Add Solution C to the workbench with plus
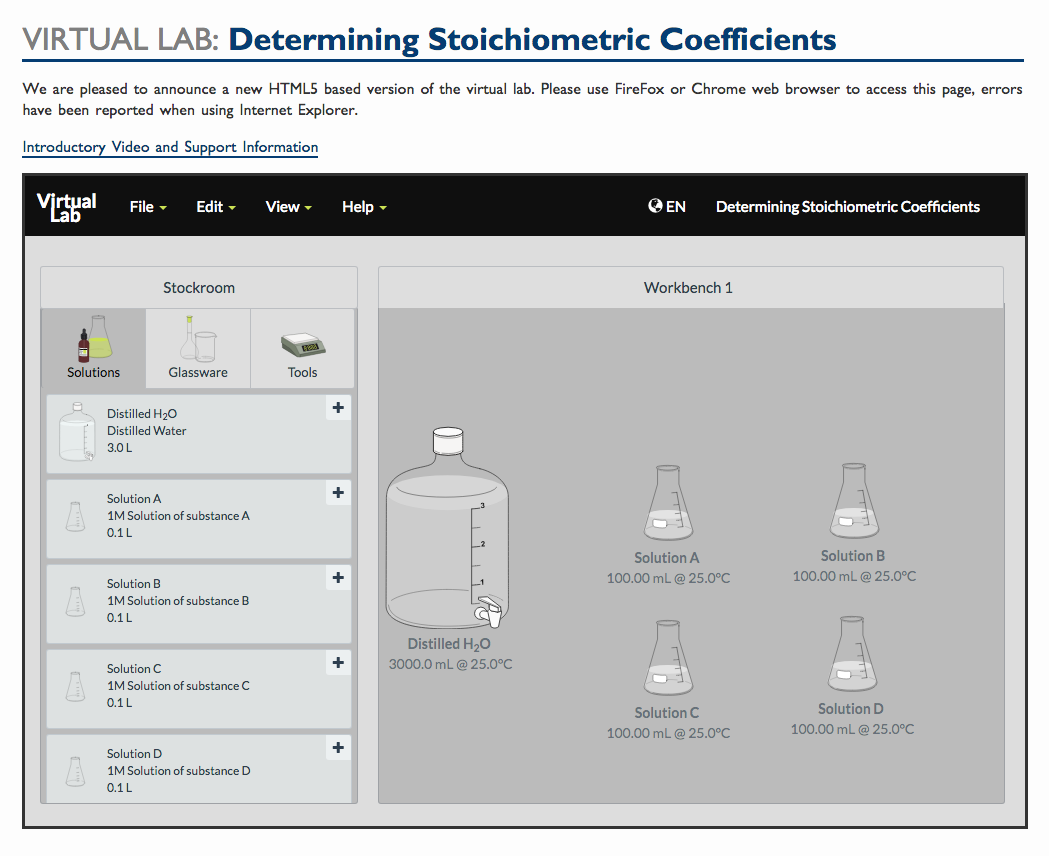Screen dimensions: 1049x856 point(337,662)
